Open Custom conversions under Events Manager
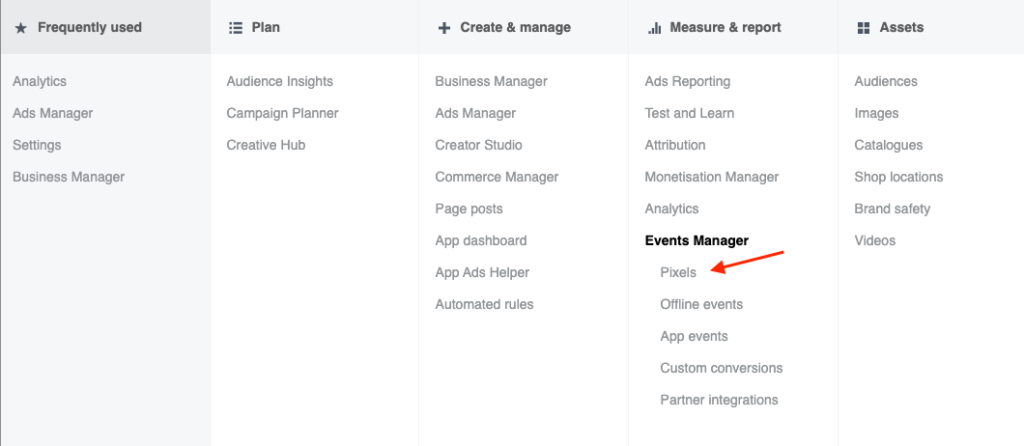1024x446 pixels. tap(721, 368)
